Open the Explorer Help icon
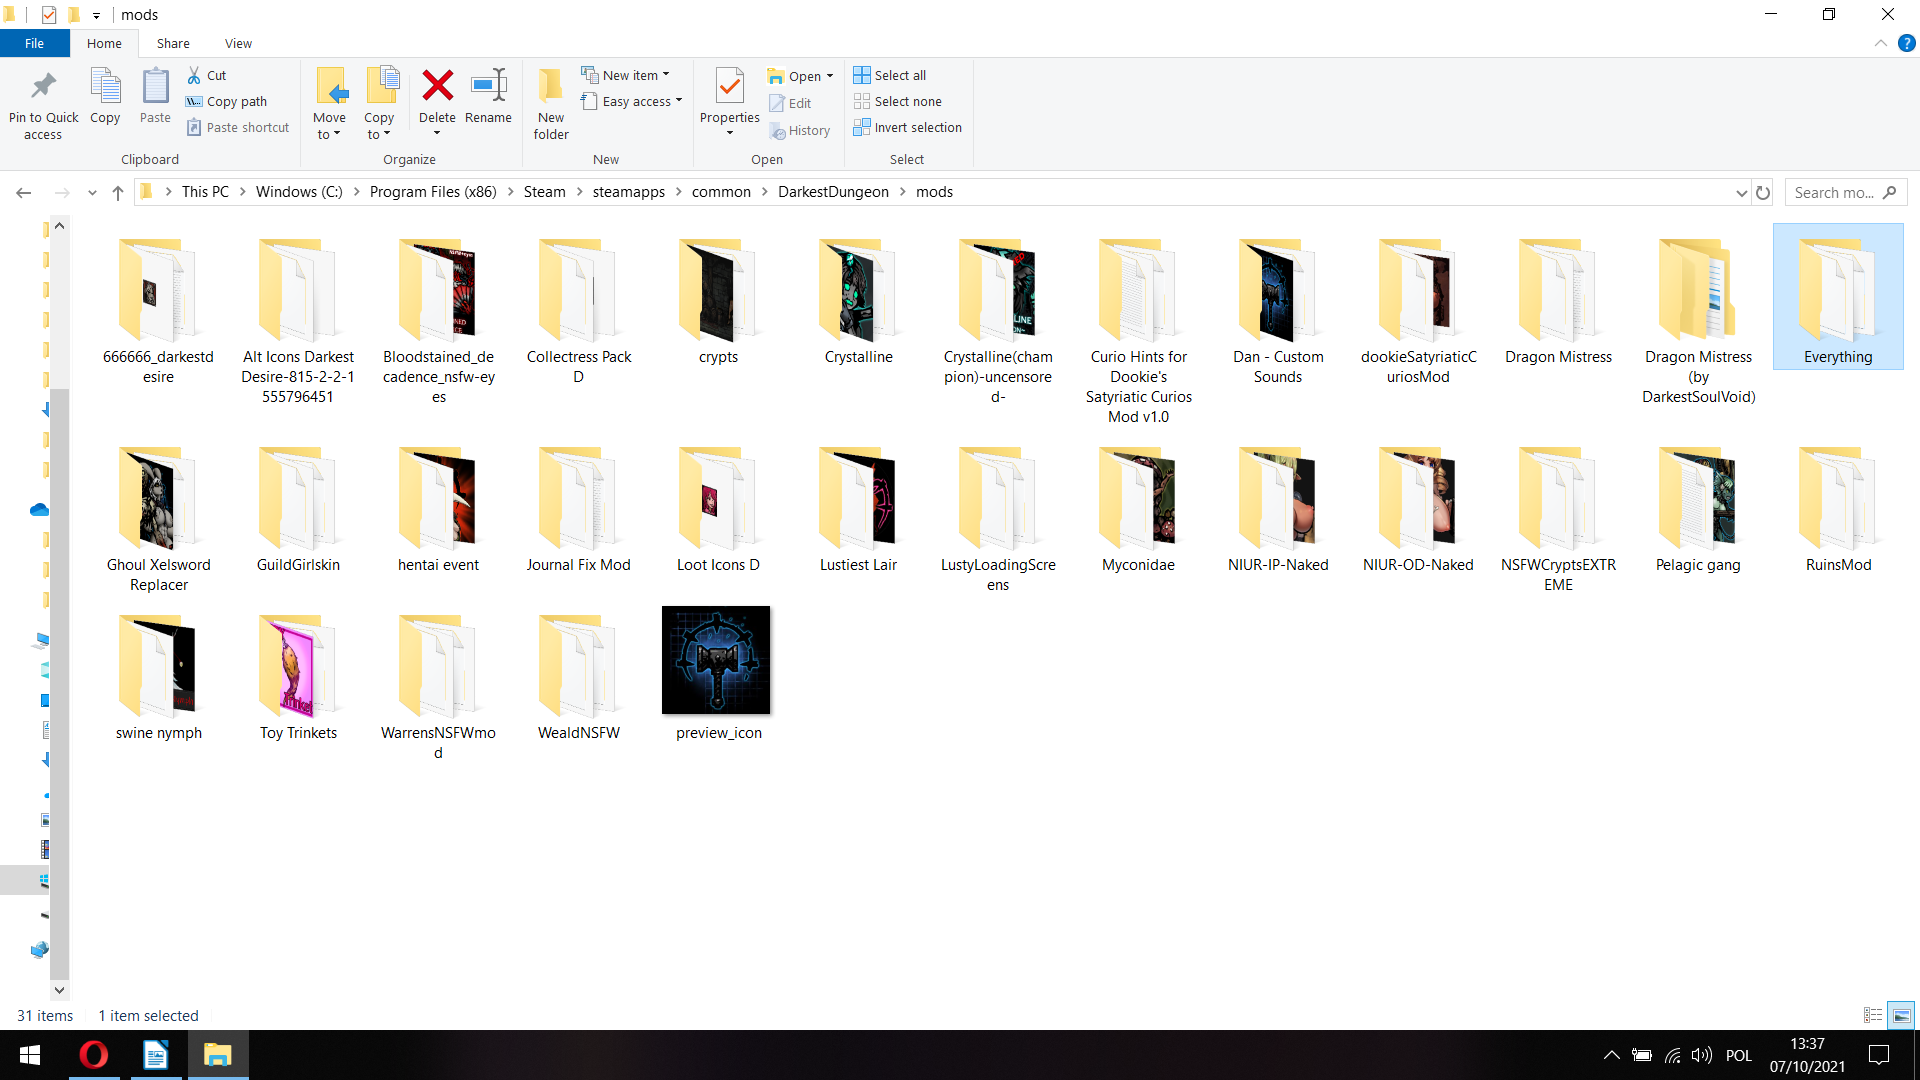The height and width of the screenshot is (1080, 1920). [1907, 43]
